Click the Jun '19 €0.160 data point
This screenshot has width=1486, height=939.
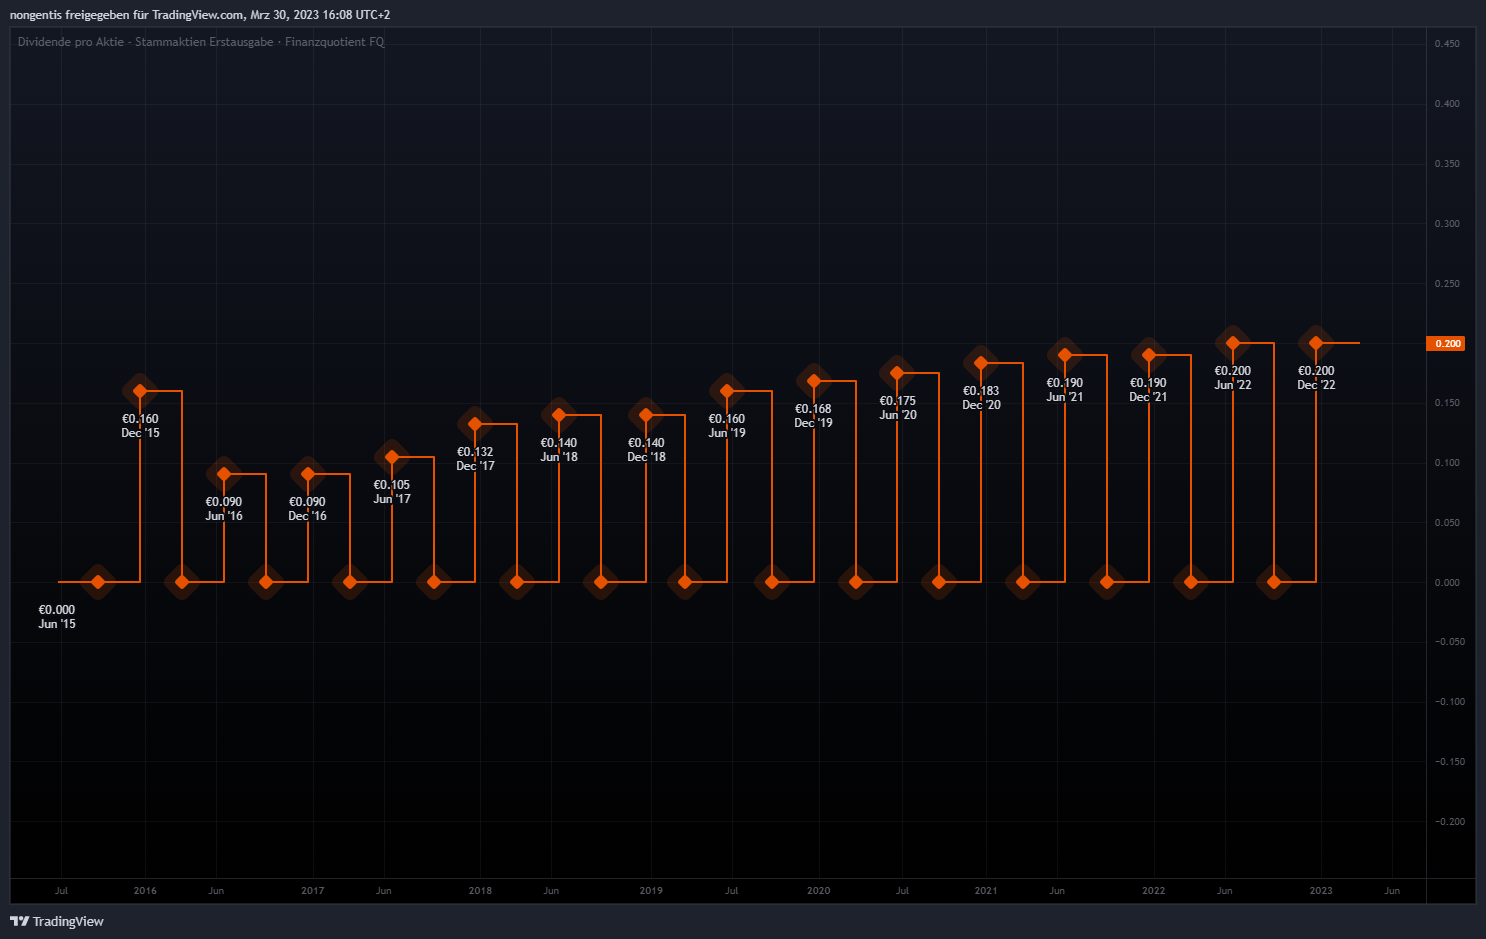point(727,391)
